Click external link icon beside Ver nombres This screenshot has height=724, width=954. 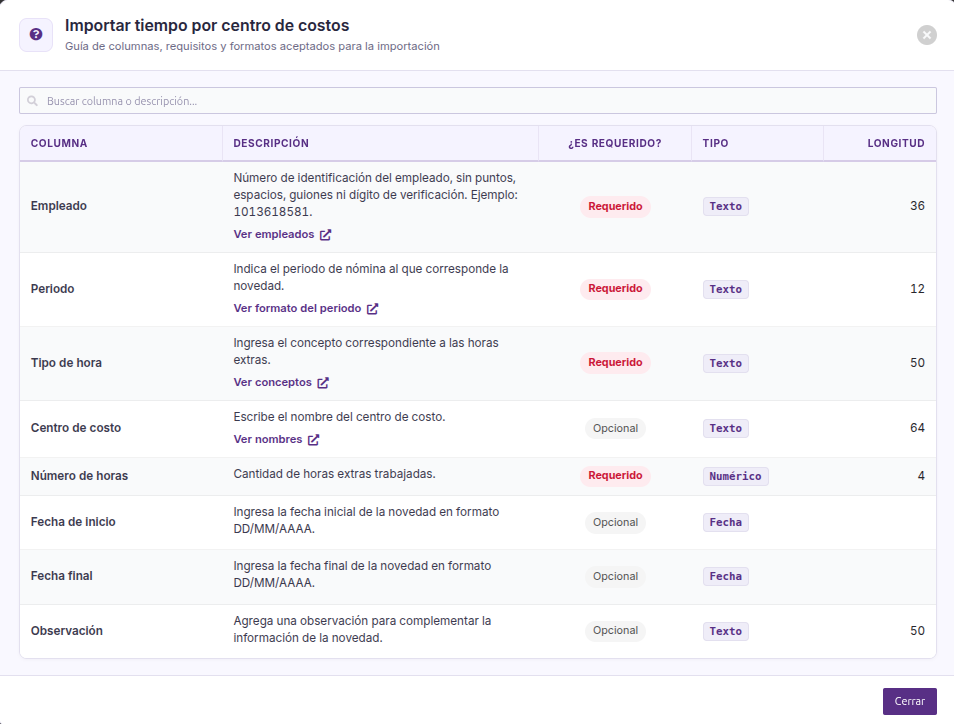pos(313,440)
